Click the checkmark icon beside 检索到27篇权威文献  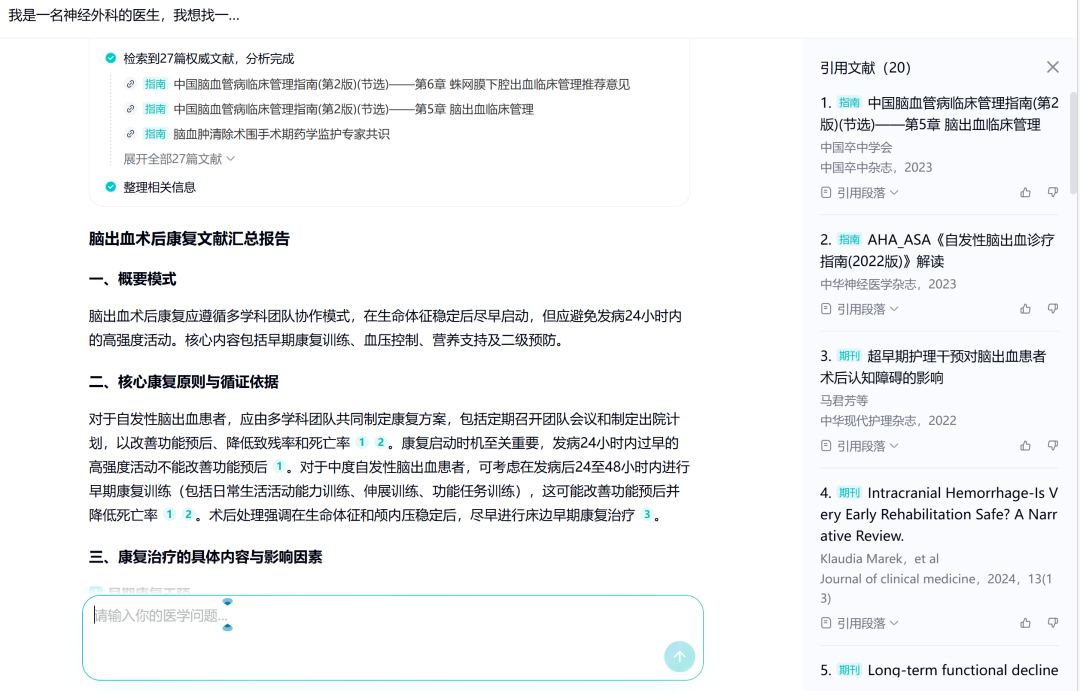pyautogui.click(x=110, y=58)
